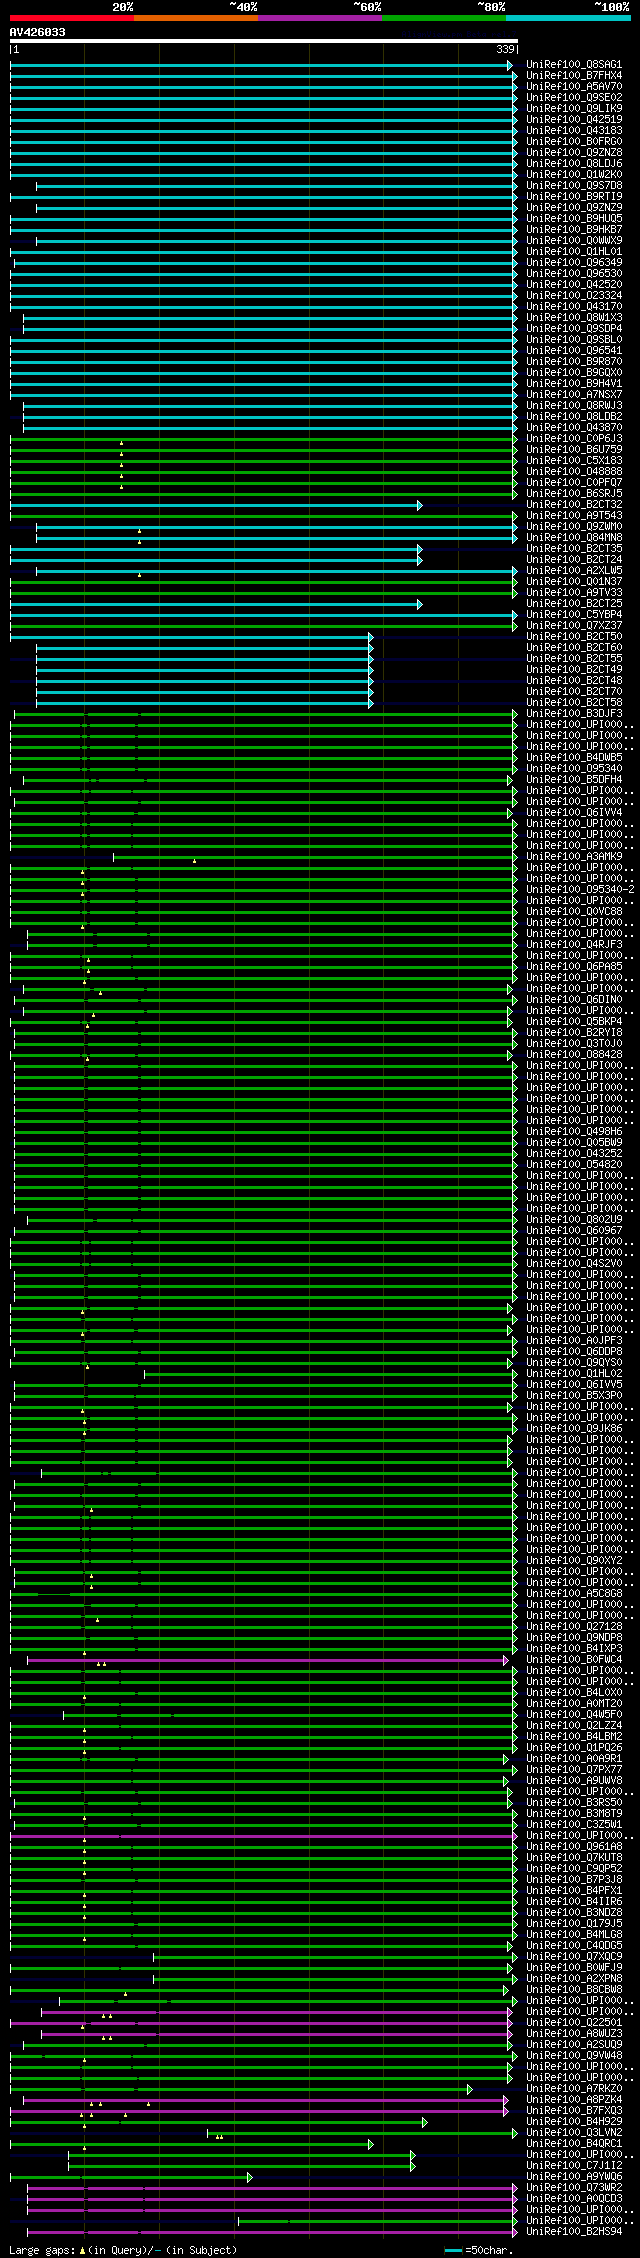Open hit UniRef100_A5AV70
The height and width of the screenshot is (2258, 640).
point(574,87)
